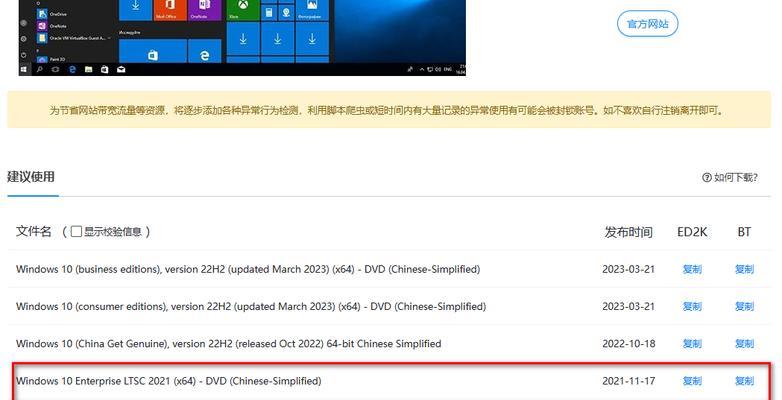782x400 pixels.
Task: Click the question mark icon beside 如何下载
Action: pos(707,178)
